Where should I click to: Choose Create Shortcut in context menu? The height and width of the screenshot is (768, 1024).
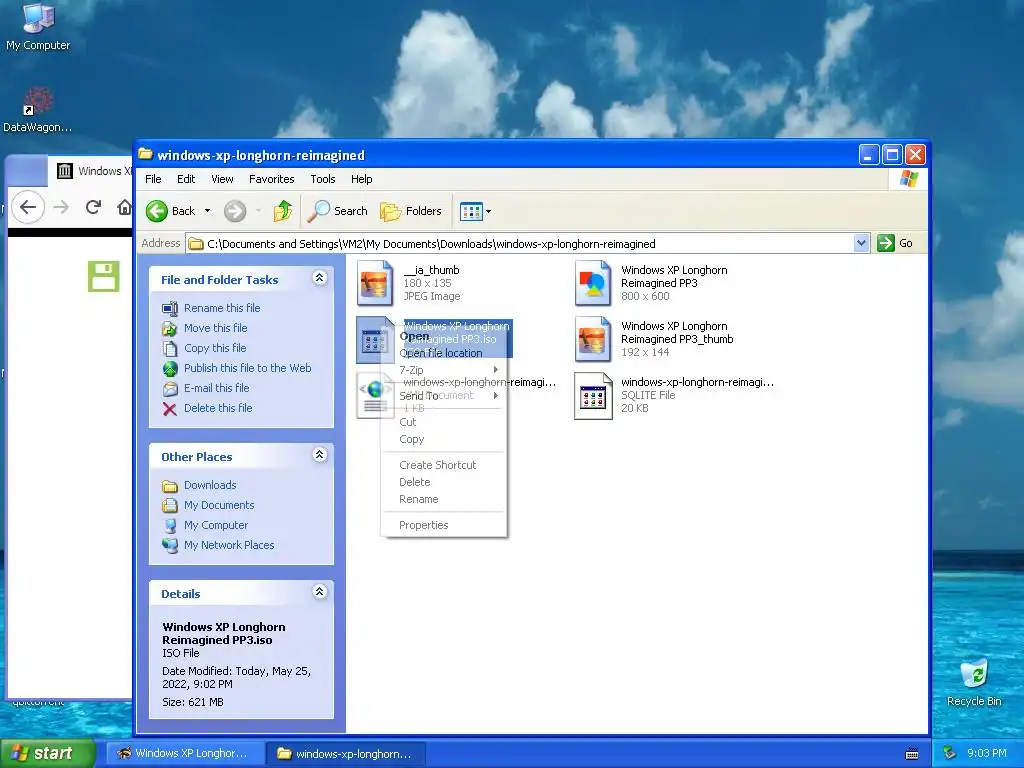(x=444, y=465)
